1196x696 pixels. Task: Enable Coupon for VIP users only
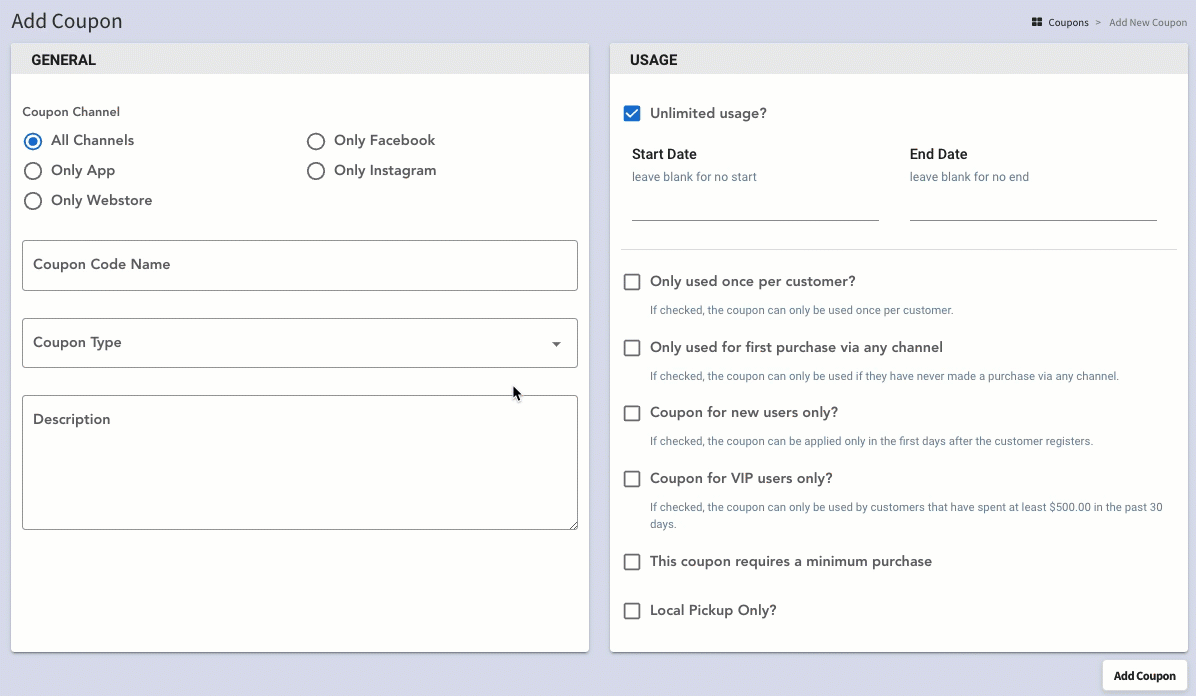click(632, 479)
